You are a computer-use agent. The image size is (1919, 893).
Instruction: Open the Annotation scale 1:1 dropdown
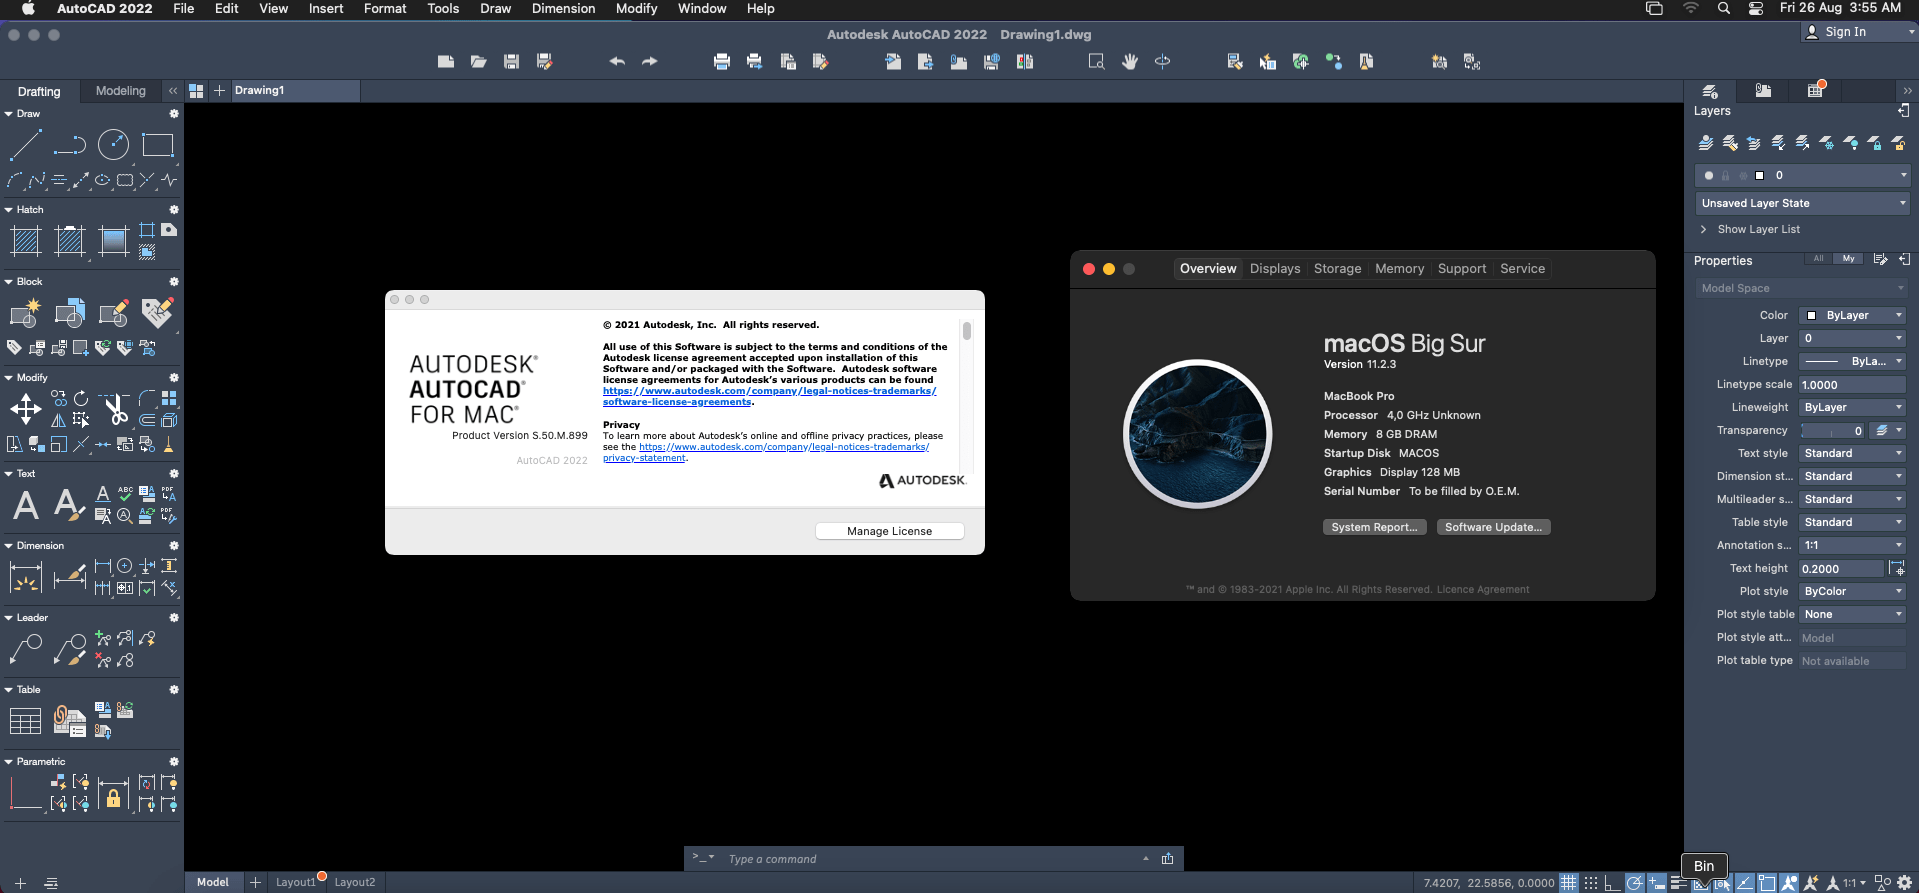[1853, 545]
